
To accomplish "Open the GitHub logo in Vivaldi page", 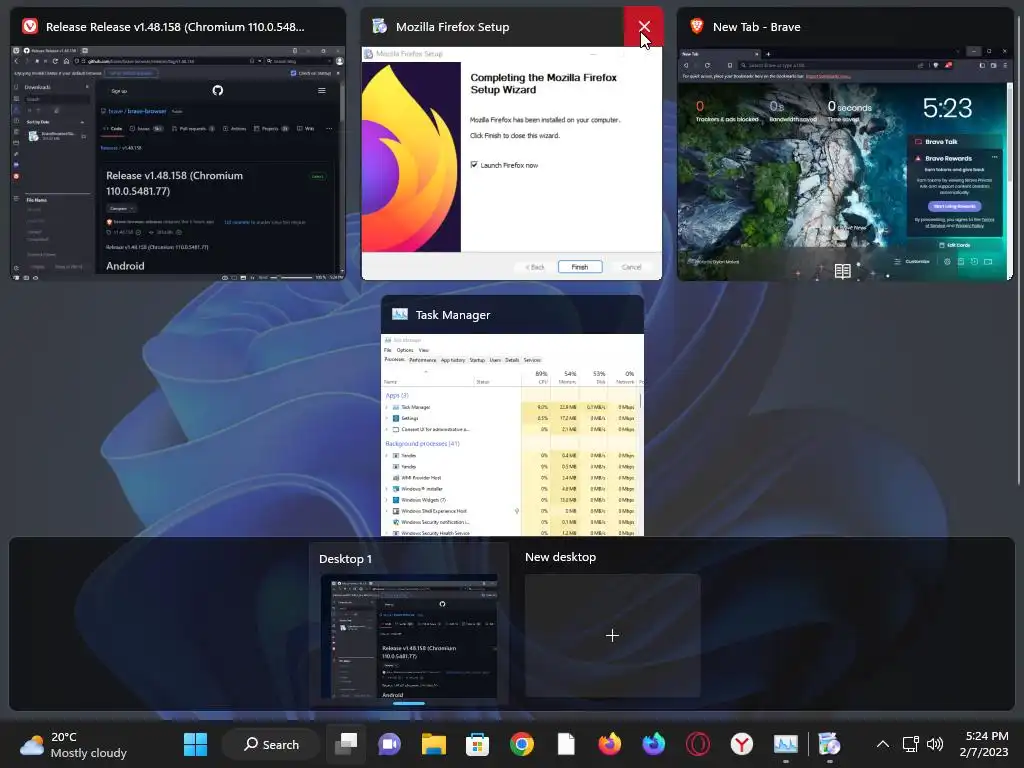I will [x=218, y=90].
